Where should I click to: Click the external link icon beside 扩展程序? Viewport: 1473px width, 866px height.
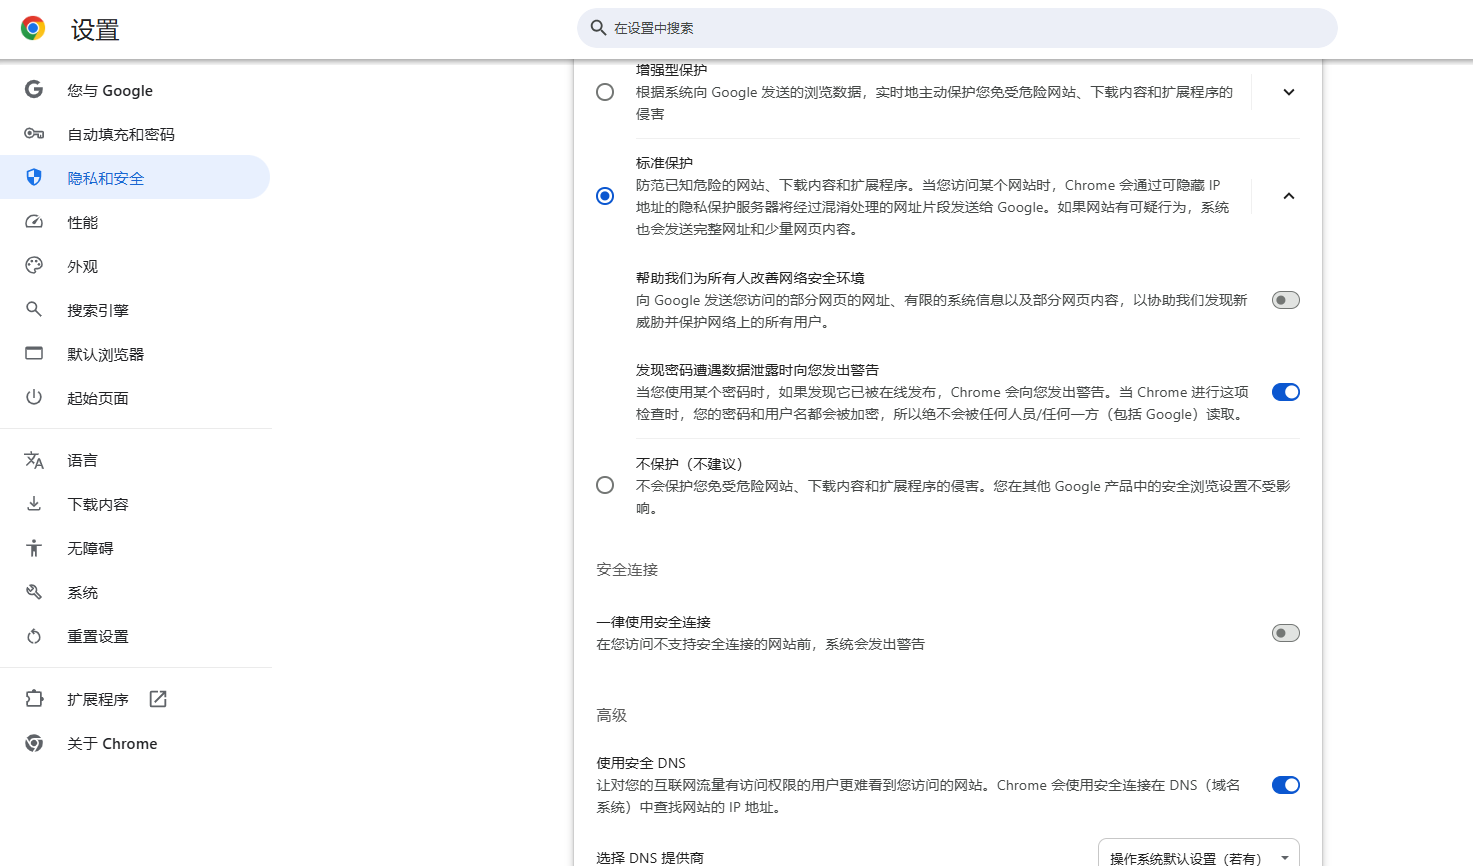[x=158, y=699]
